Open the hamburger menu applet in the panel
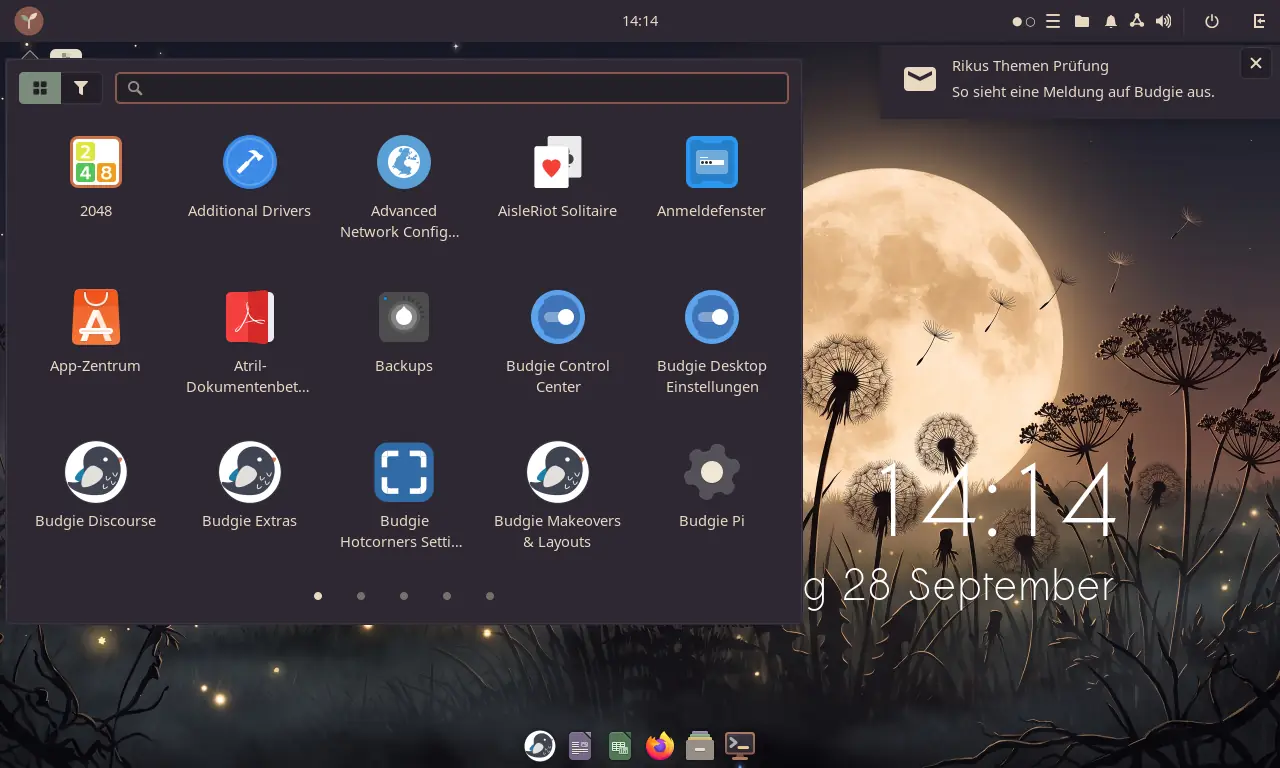Viewport: 1280px width, 768px height. click(1053, 21)
